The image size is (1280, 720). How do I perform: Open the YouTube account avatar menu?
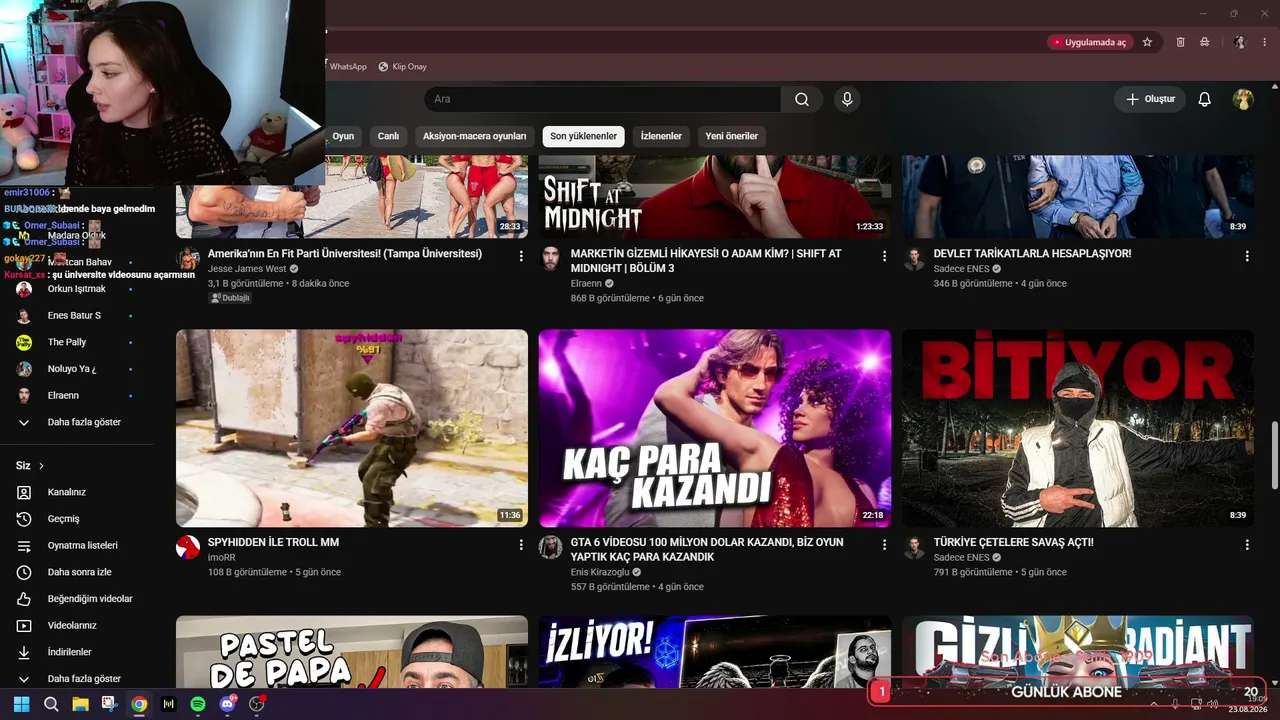click(x=1243, y=99)
